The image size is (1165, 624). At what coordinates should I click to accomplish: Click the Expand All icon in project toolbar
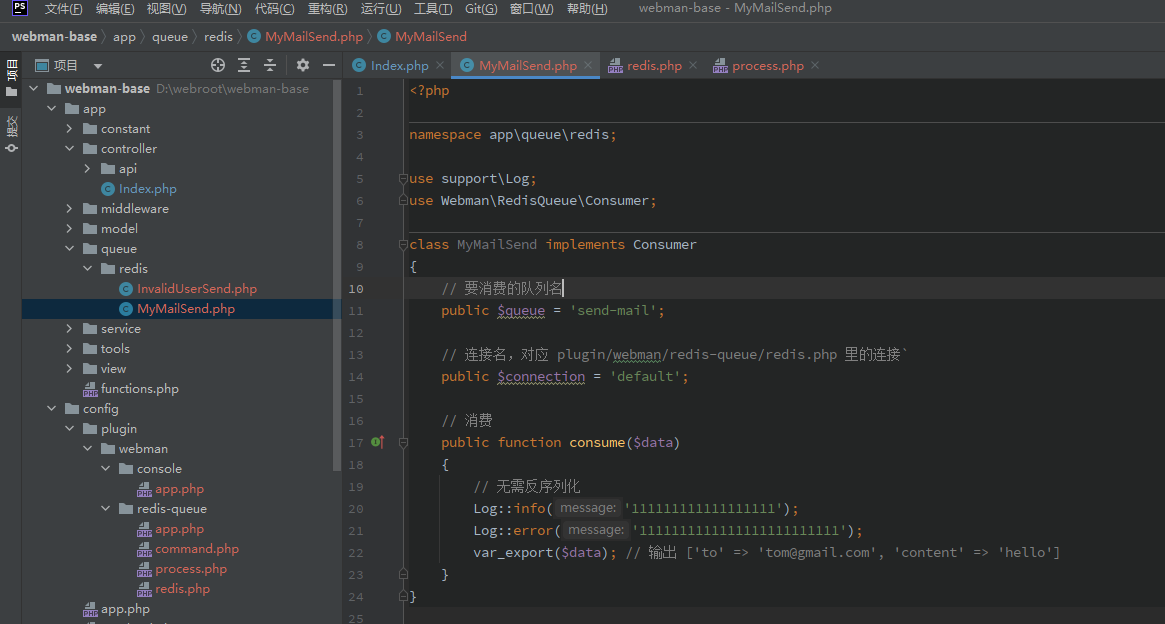[x=244, y=65]
